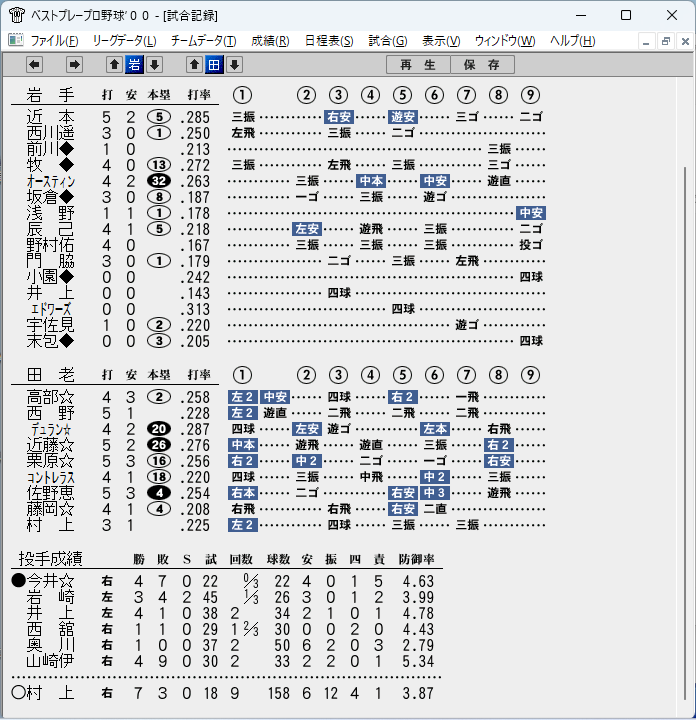696x720 pixels.
Task: Click the left arrow previous game button
Action: pyautogui.click(x=34, y=65)
